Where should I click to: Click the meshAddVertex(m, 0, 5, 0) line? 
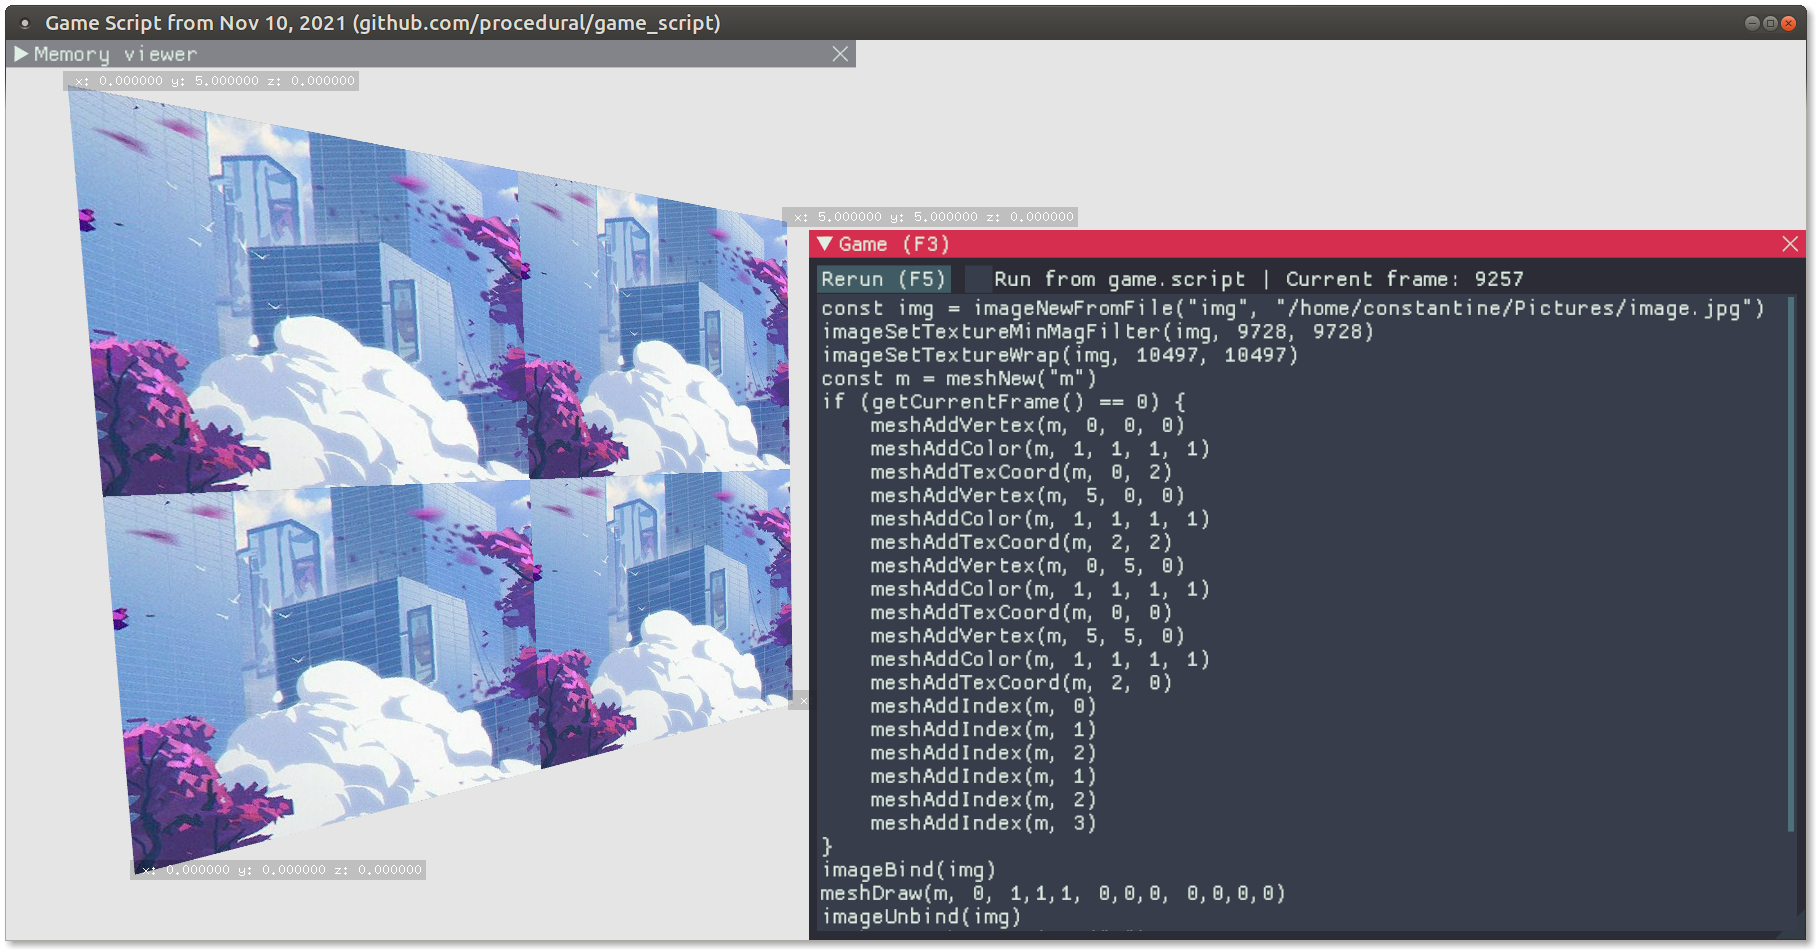(x=1027, y=566)
